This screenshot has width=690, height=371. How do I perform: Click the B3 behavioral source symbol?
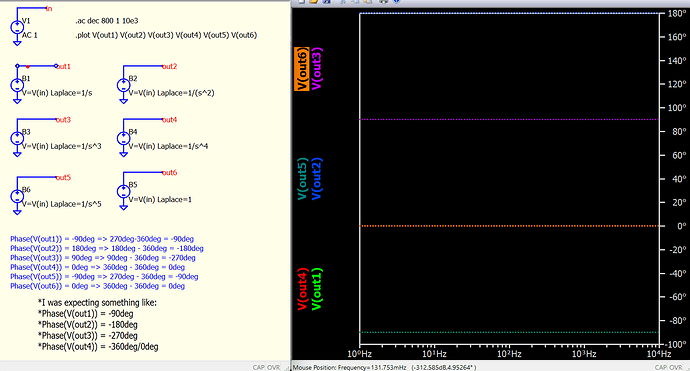click(17, 138)
